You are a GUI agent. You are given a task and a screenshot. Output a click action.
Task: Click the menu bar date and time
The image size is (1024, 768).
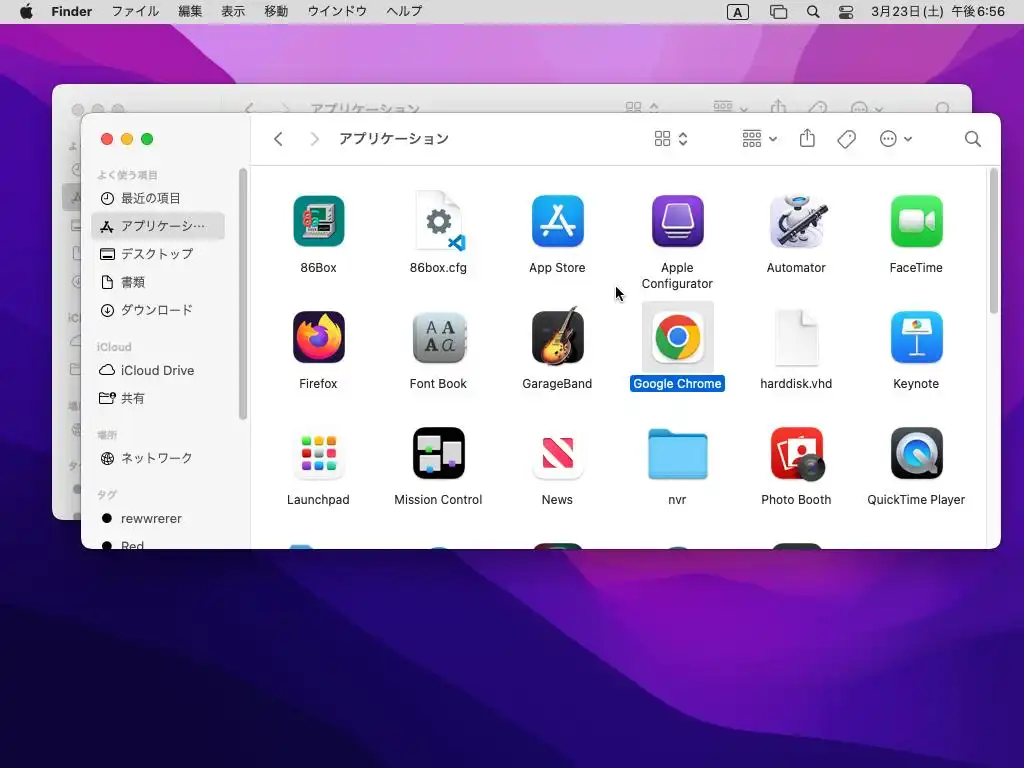click(x=938, y=11)
